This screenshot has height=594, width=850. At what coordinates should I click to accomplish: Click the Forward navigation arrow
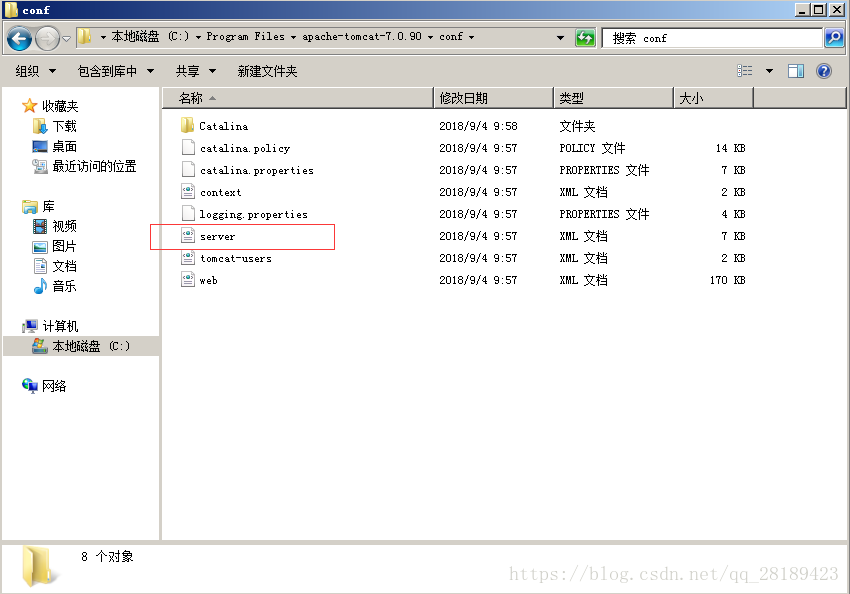(48, 38)
